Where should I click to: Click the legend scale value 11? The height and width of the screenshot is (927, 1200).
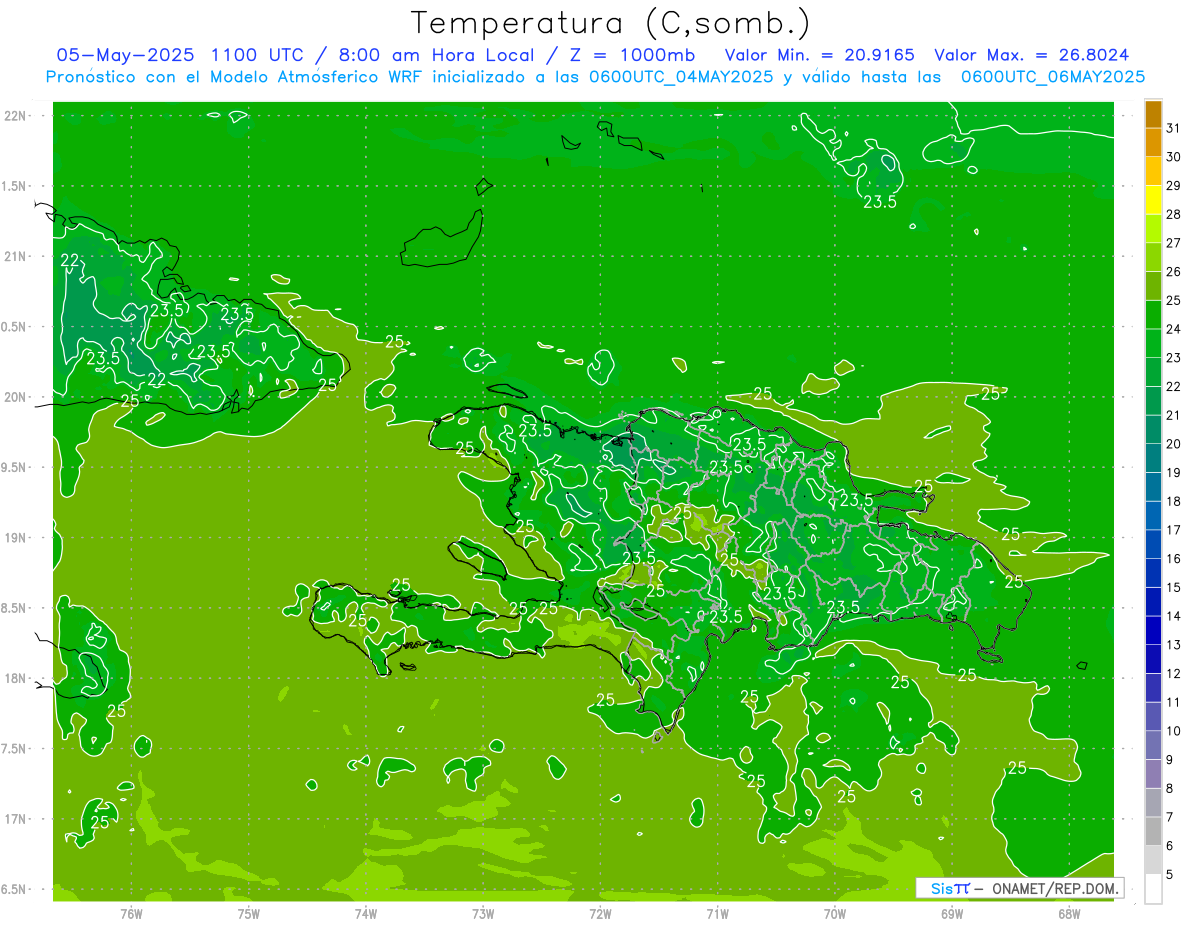pyautogui.click(x=1173, y=702)
